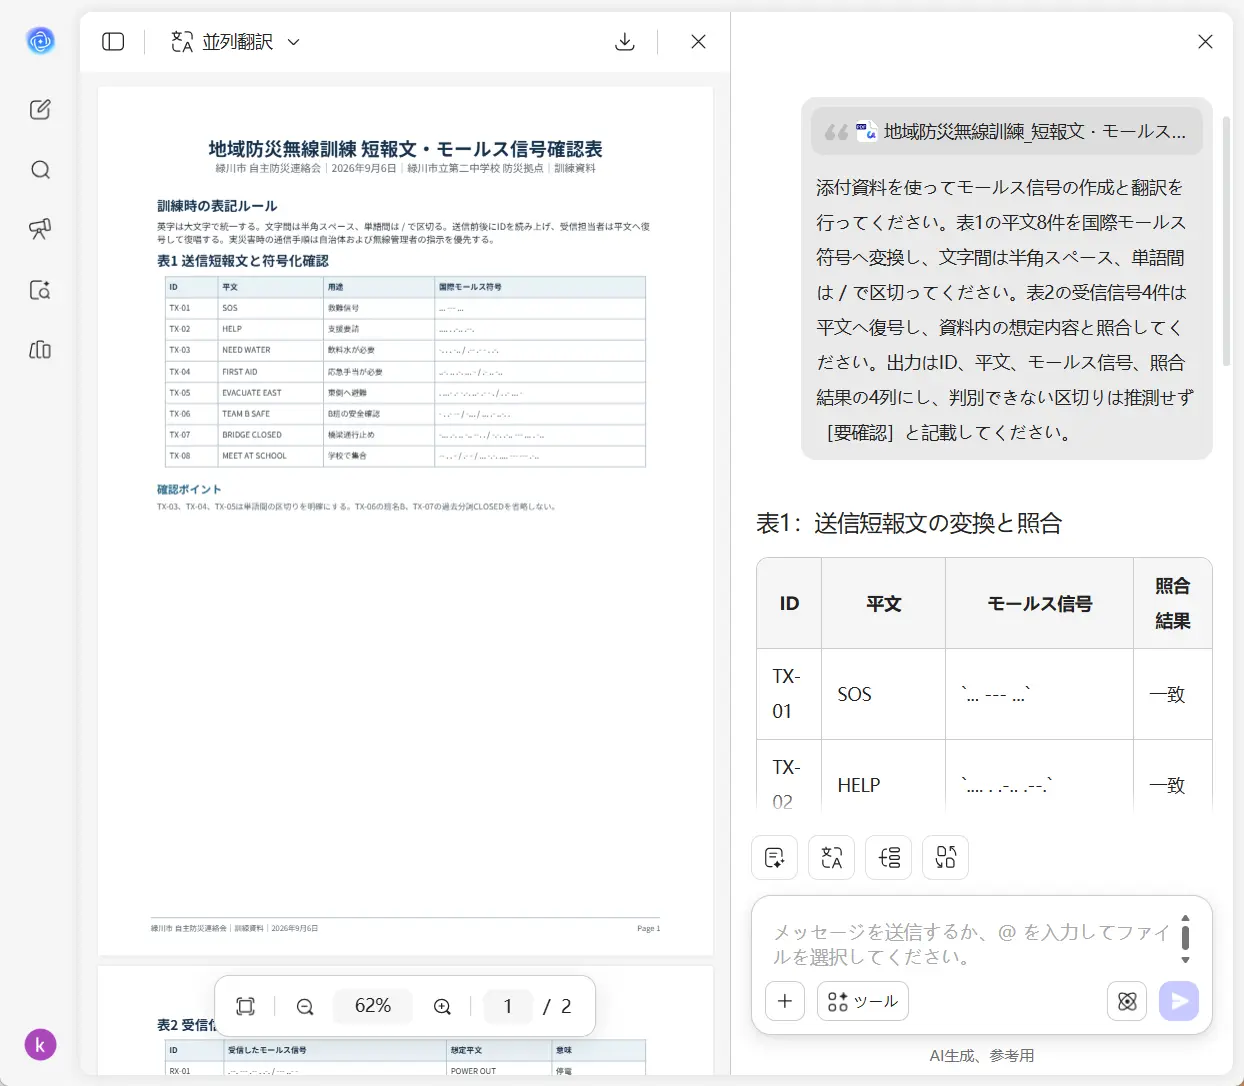Click the 表1: 送信短報文の変換と照合 heading
The height and width of the screenshot is (1086, 1244).
tap(909, 523)
